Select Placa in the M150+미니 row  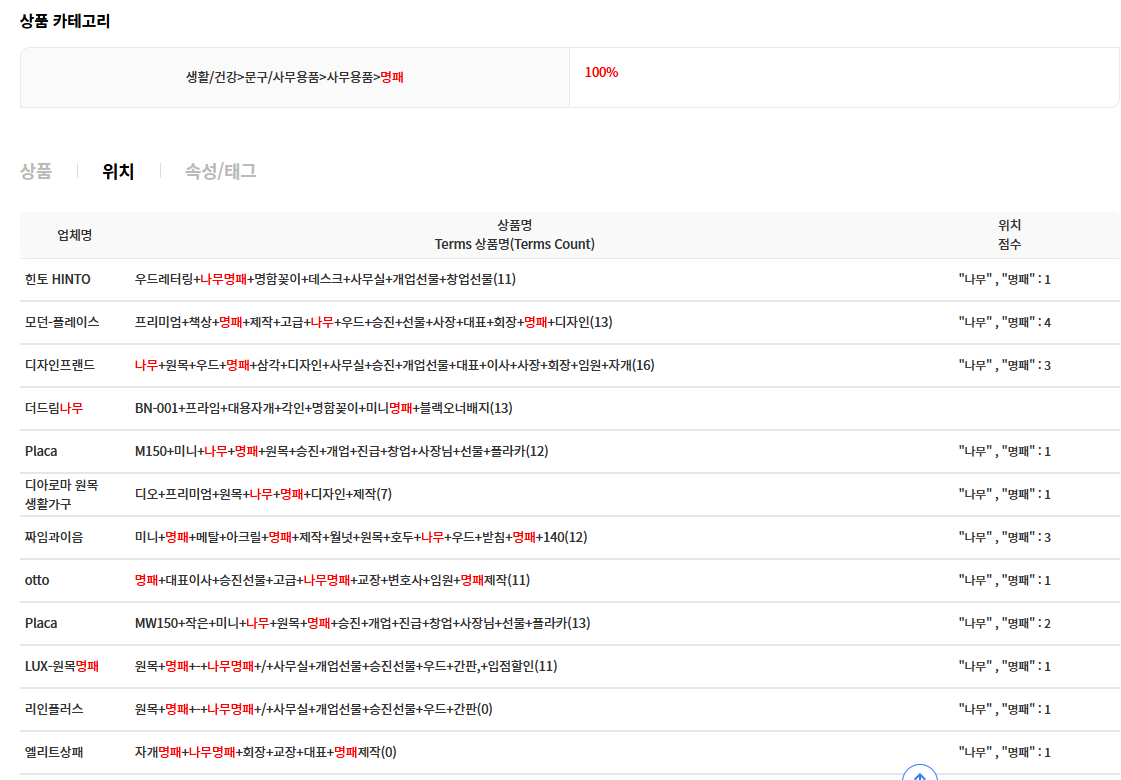[x=41, y=451]
